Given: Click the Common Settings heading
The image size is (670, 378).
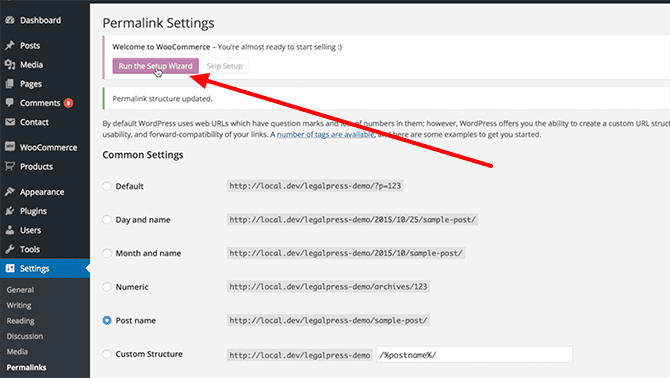Looking at the screenshot, I should (x=143, y=155).
